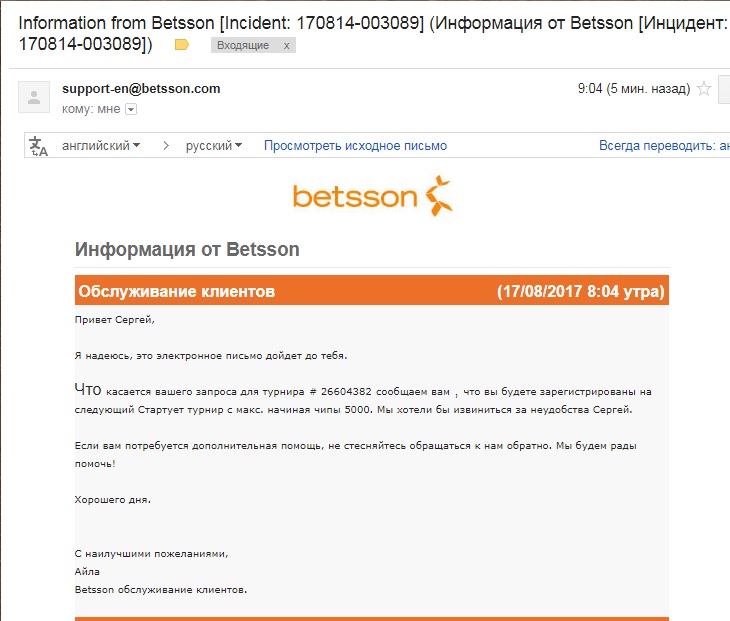Open target language русский dropdown
The height and width of the screenshot is (621, 730).
point(214,146)
